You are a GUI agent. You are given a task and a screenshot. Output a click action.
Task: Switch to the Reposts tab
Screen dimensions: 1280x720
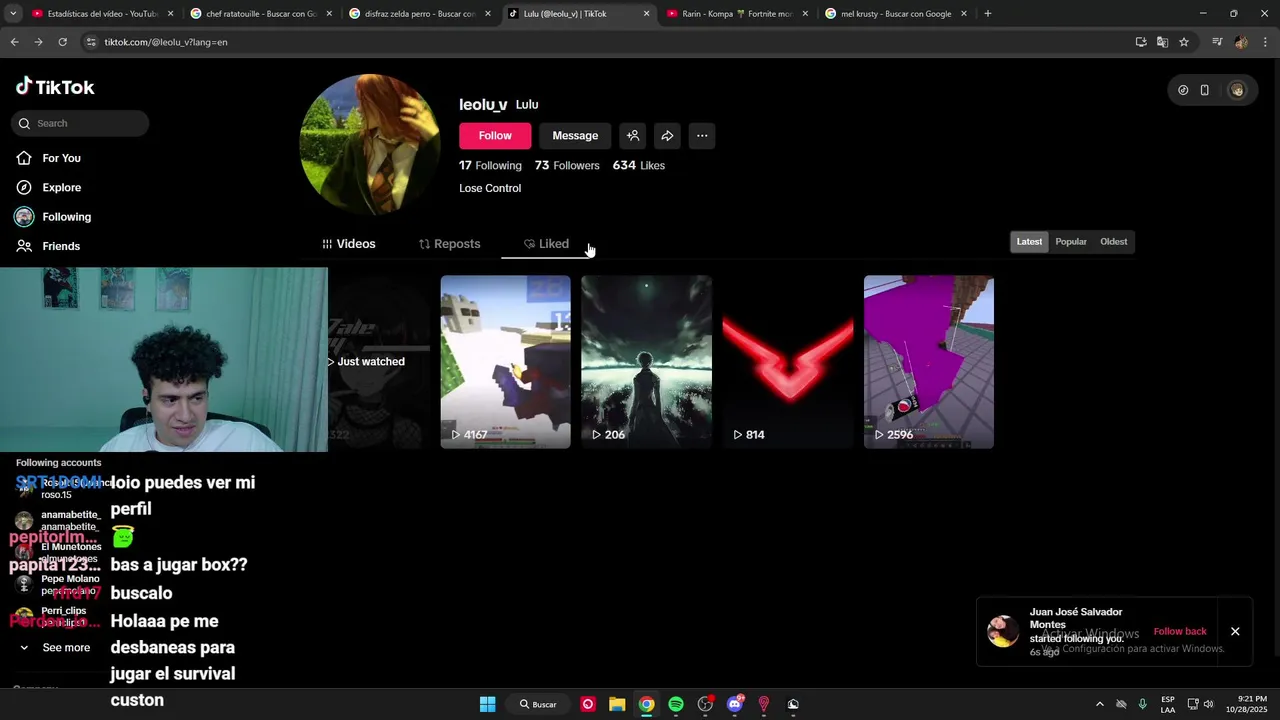449,244
